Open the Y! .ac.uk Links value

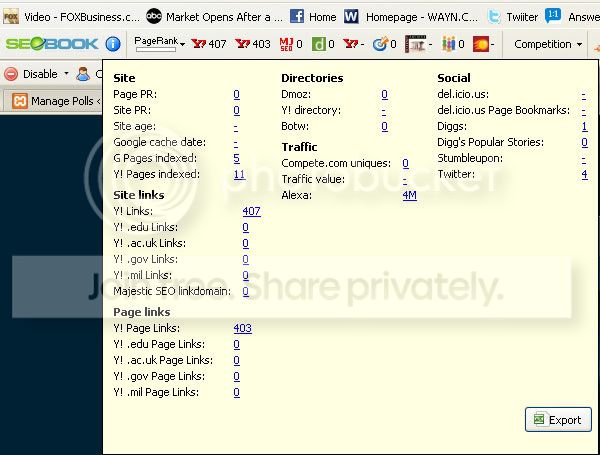246,243
